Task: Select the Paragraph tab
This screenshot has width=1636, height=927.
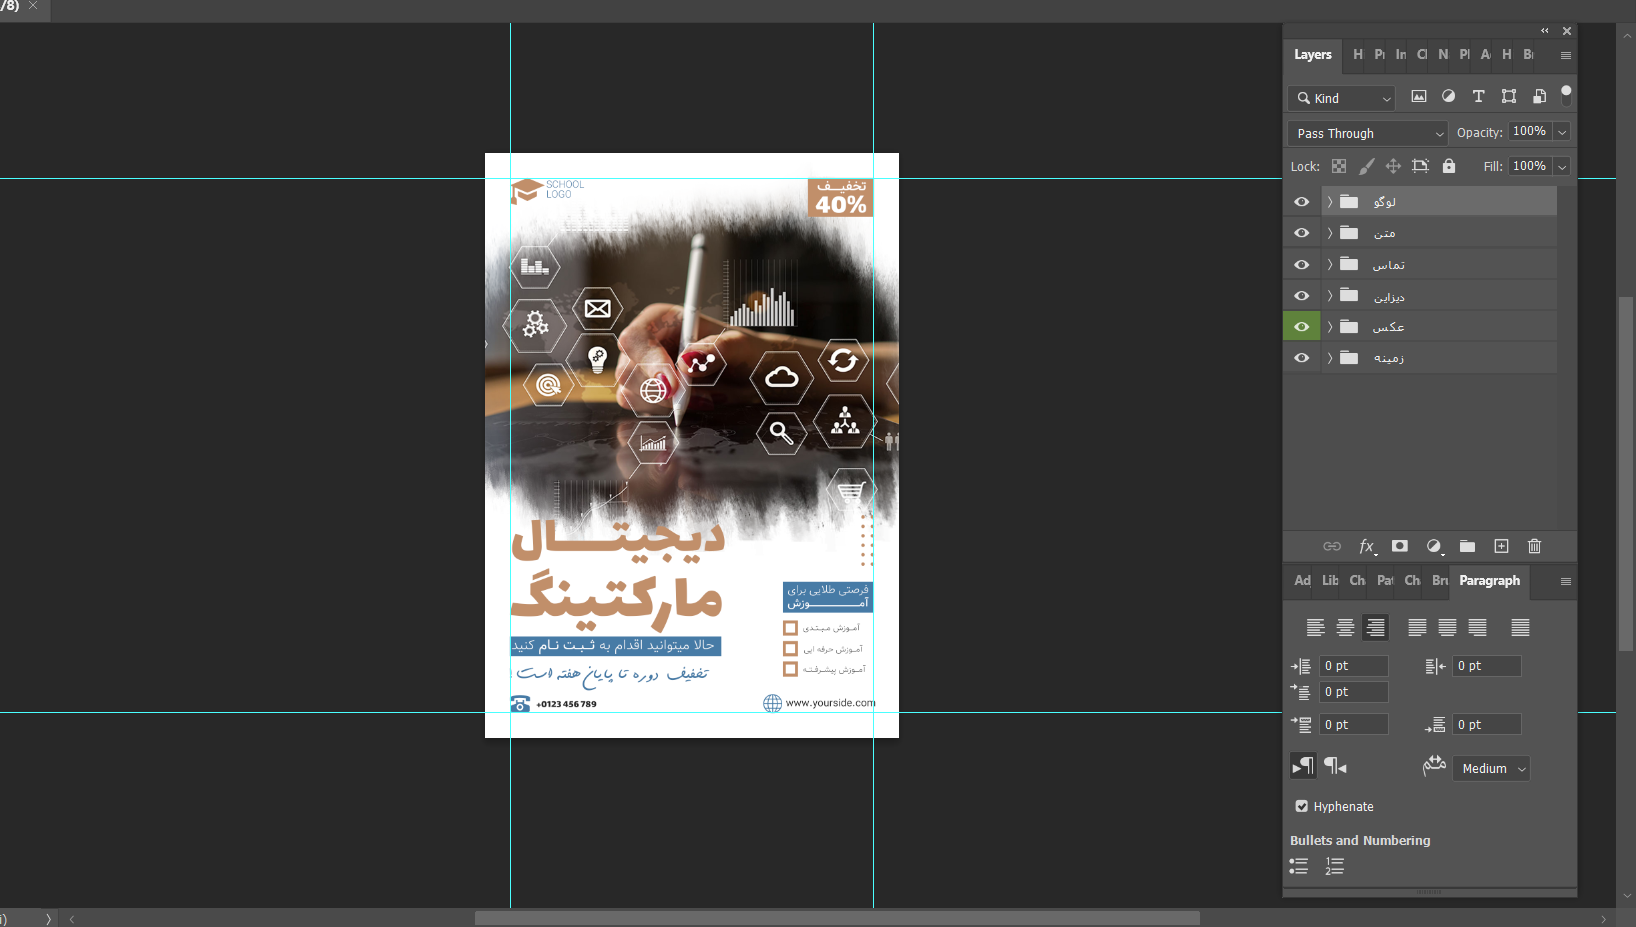Action: coord(1489,581)
